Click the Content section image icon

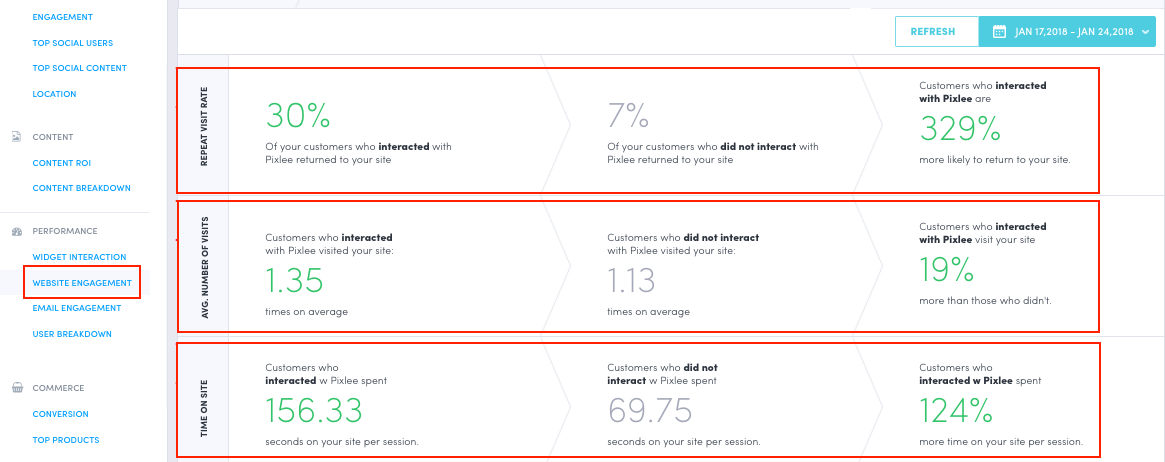16,137
